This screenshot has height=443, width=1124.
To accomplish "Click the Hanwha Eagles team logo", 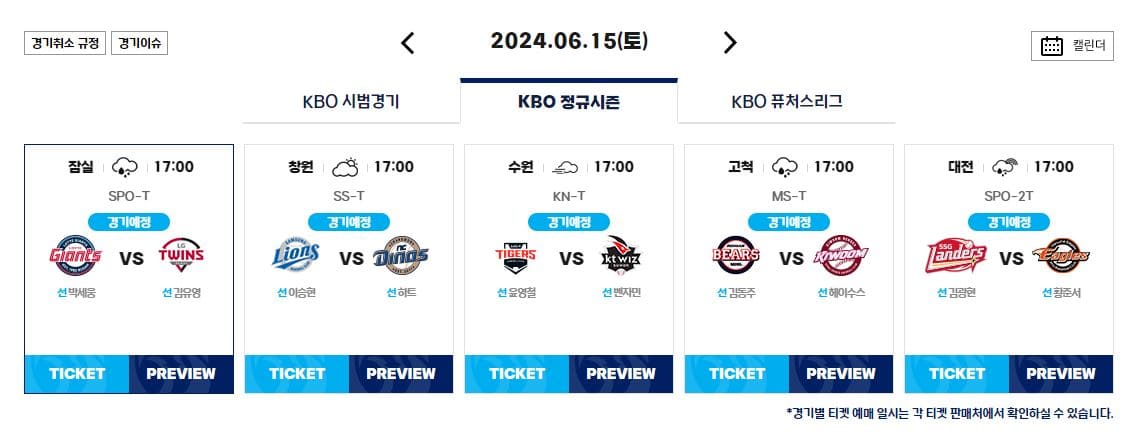I will 1062,256.
